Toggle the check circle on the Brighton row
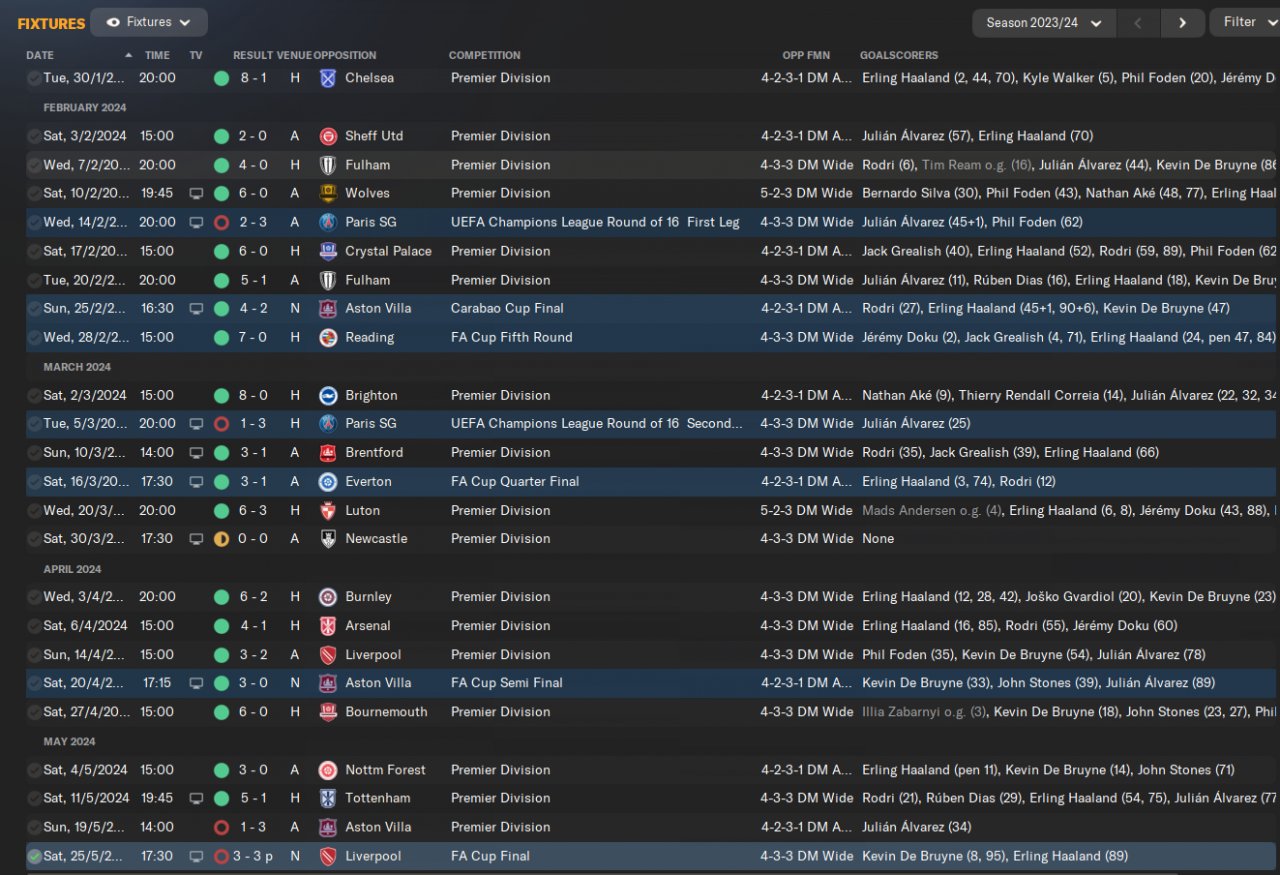The height and width of the screenshot is (875, 1280). [34, 395]
